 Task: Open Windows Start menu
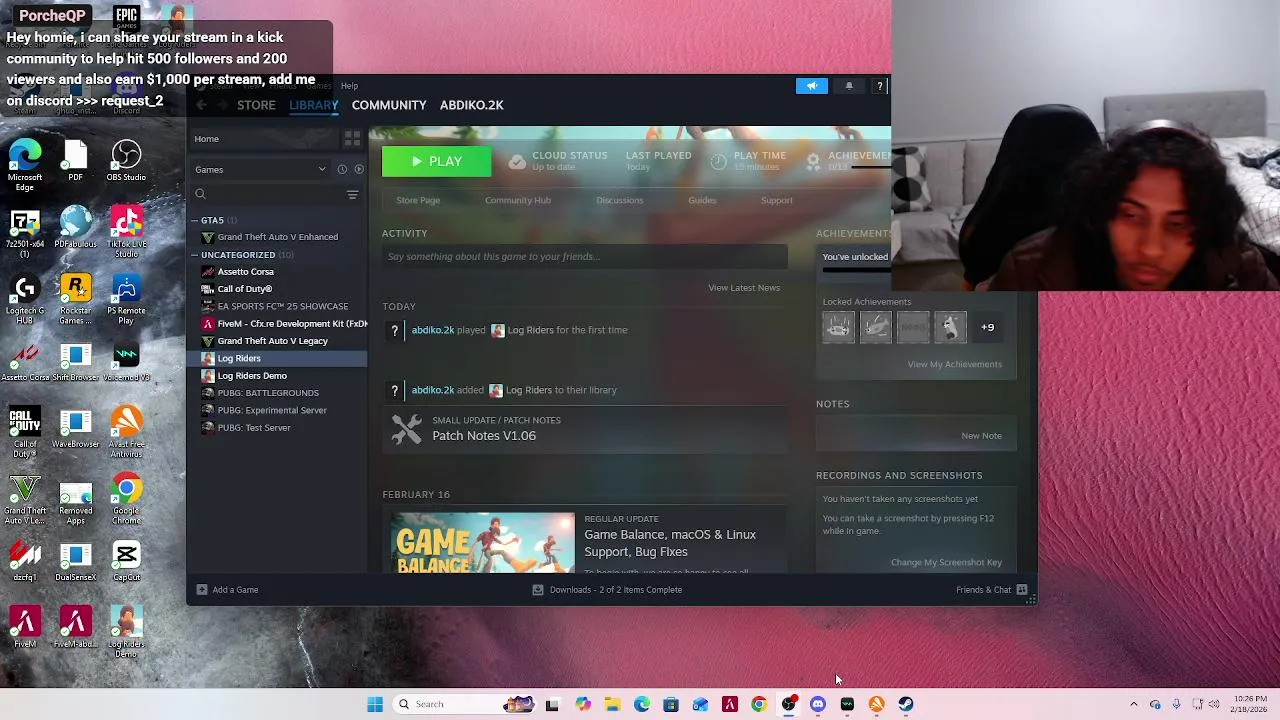point(375,704)
